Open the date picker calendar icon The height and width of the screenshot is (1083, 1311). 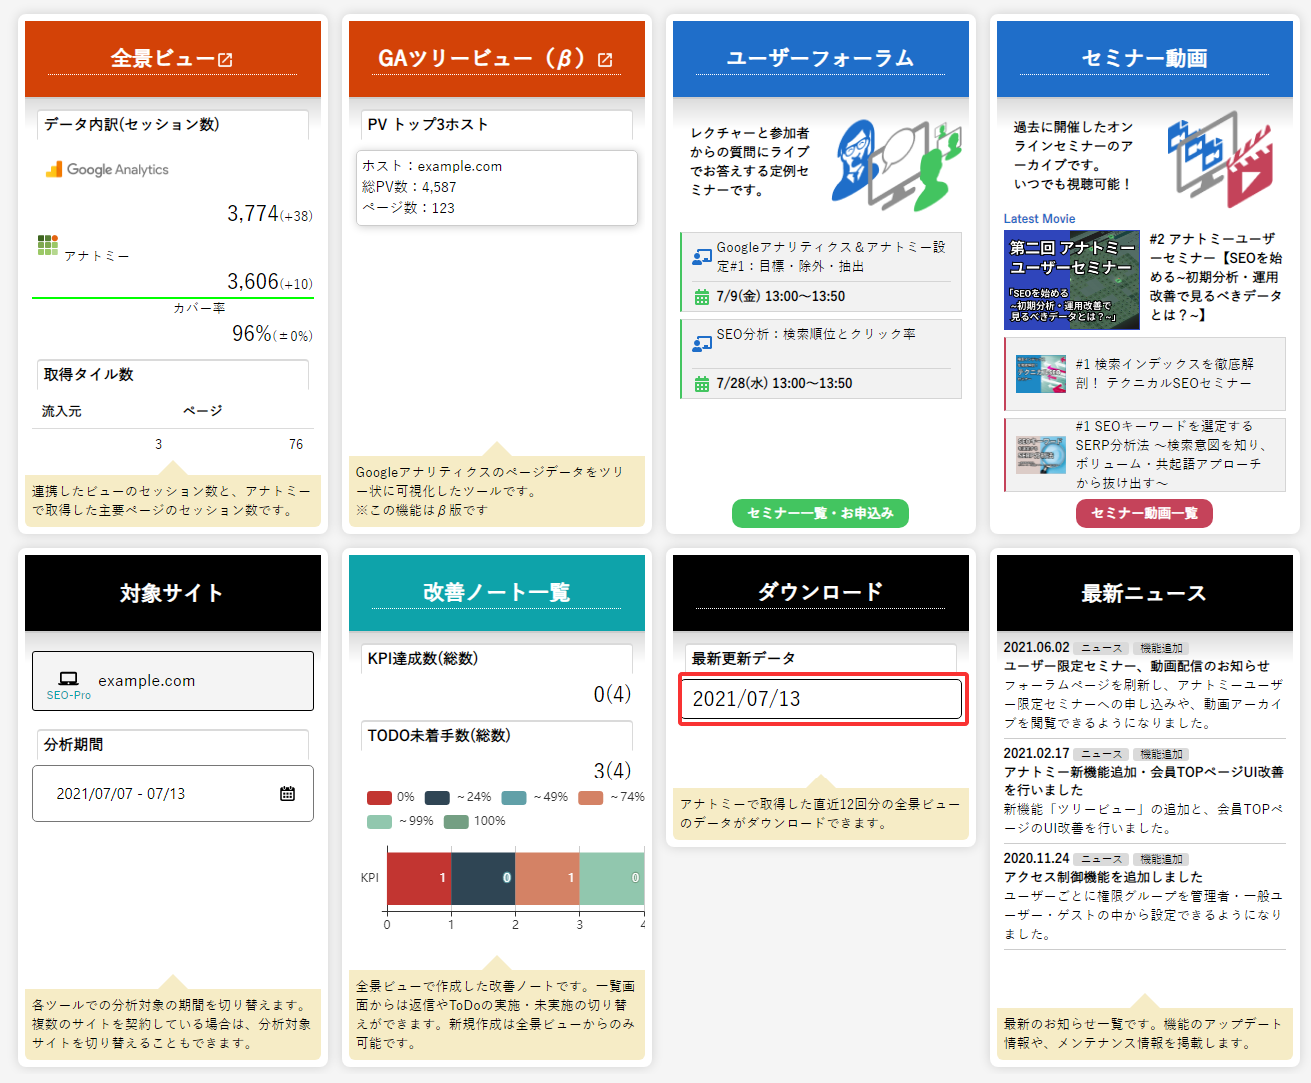(x=287, y=793)
